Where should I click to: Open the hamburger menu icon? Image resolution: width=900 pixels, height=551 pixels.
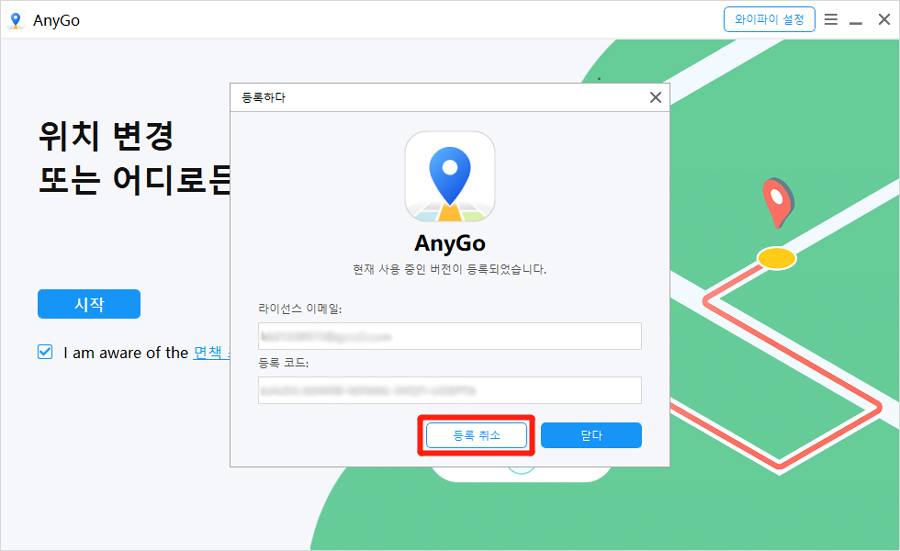[831, 20]
